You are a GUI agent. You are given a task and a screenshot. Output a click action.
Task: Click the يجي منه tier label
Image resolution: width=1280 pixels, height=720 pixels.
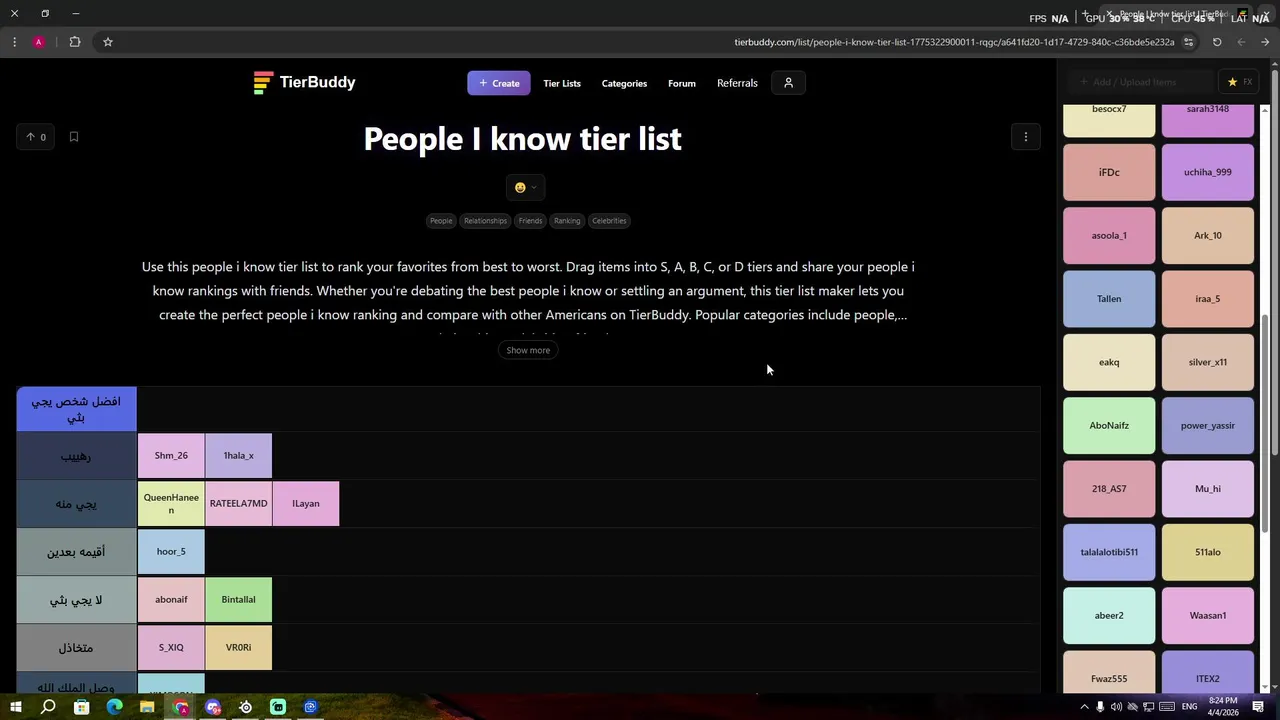coord(76,504)
